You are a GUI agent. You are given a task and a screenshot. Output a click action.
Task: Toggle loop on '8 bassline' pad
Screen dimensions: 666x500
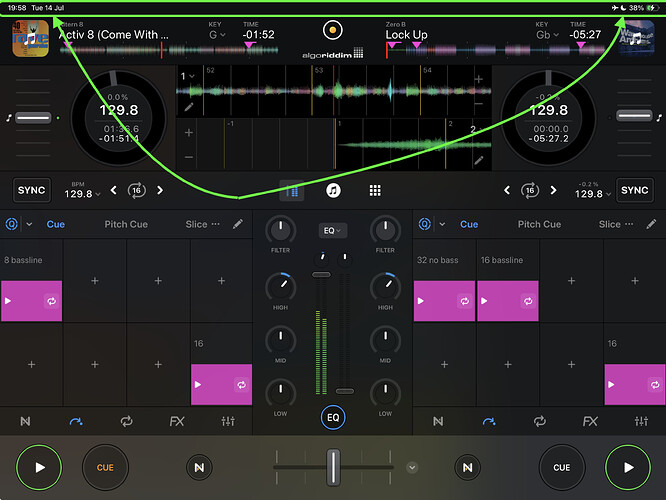click(x=51, y=301)
